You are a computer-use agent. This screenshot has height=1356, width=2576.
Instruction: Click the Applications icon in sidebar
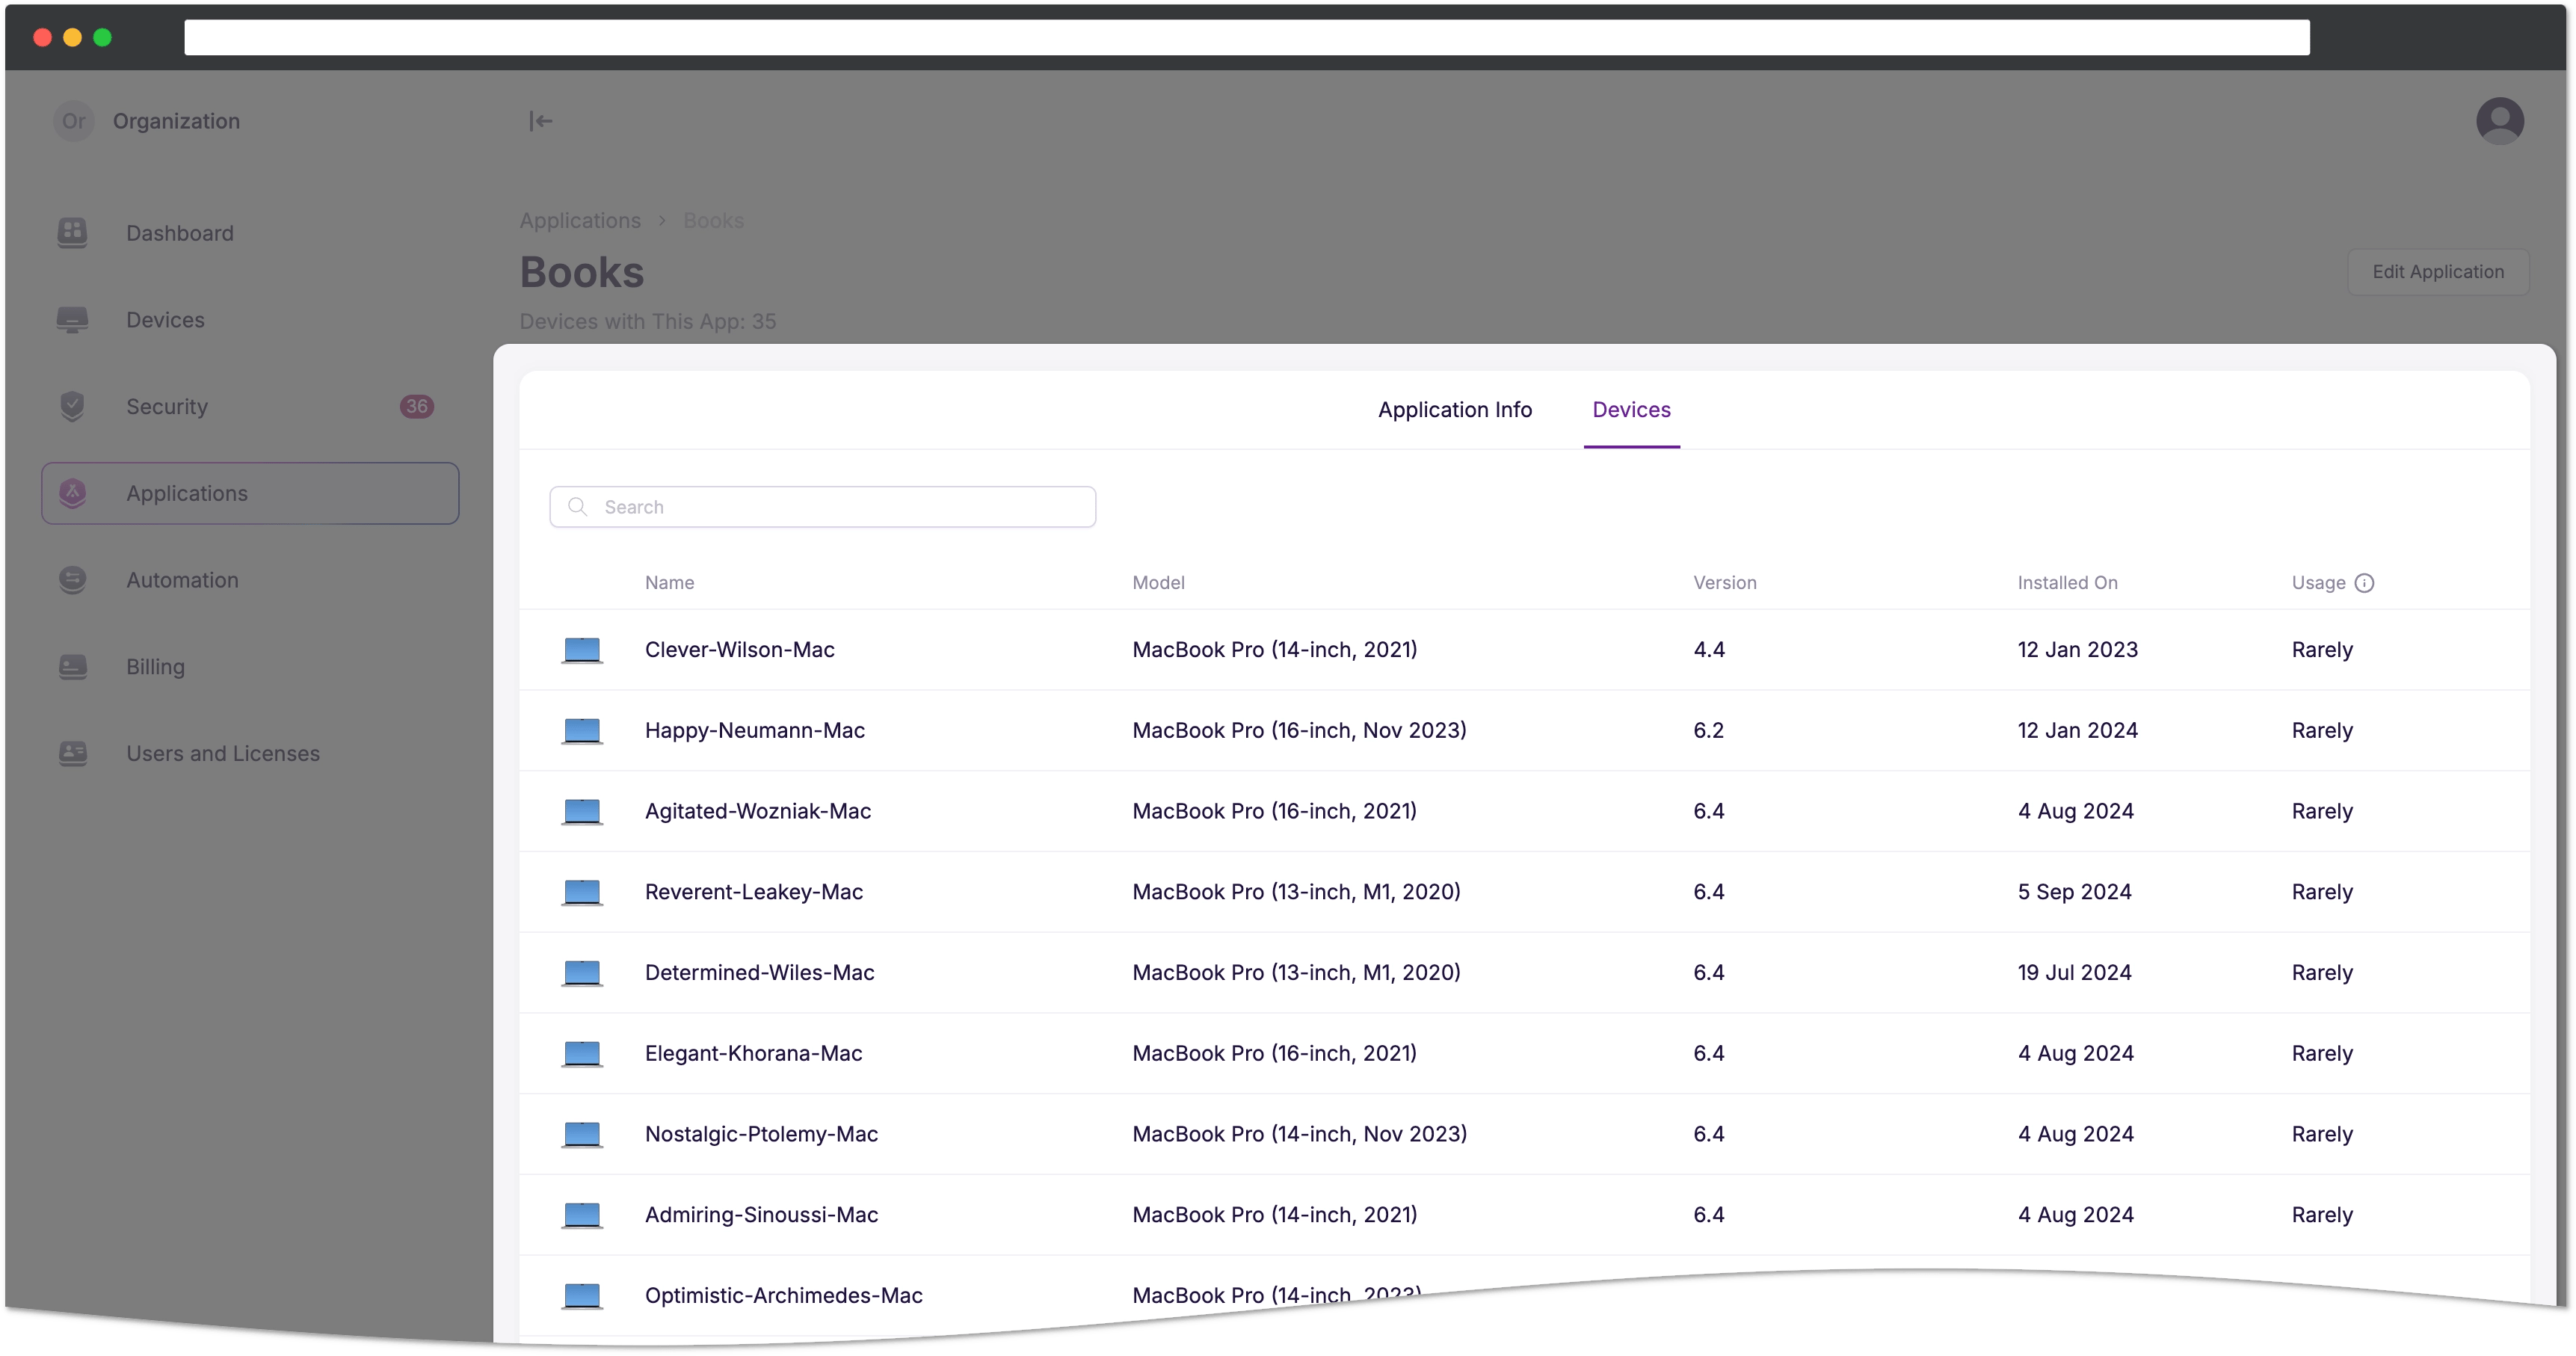72,493
